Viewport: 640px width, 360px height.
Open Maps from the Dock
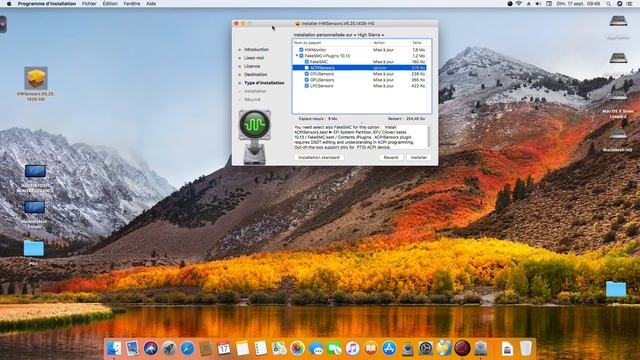pos(279,348)
